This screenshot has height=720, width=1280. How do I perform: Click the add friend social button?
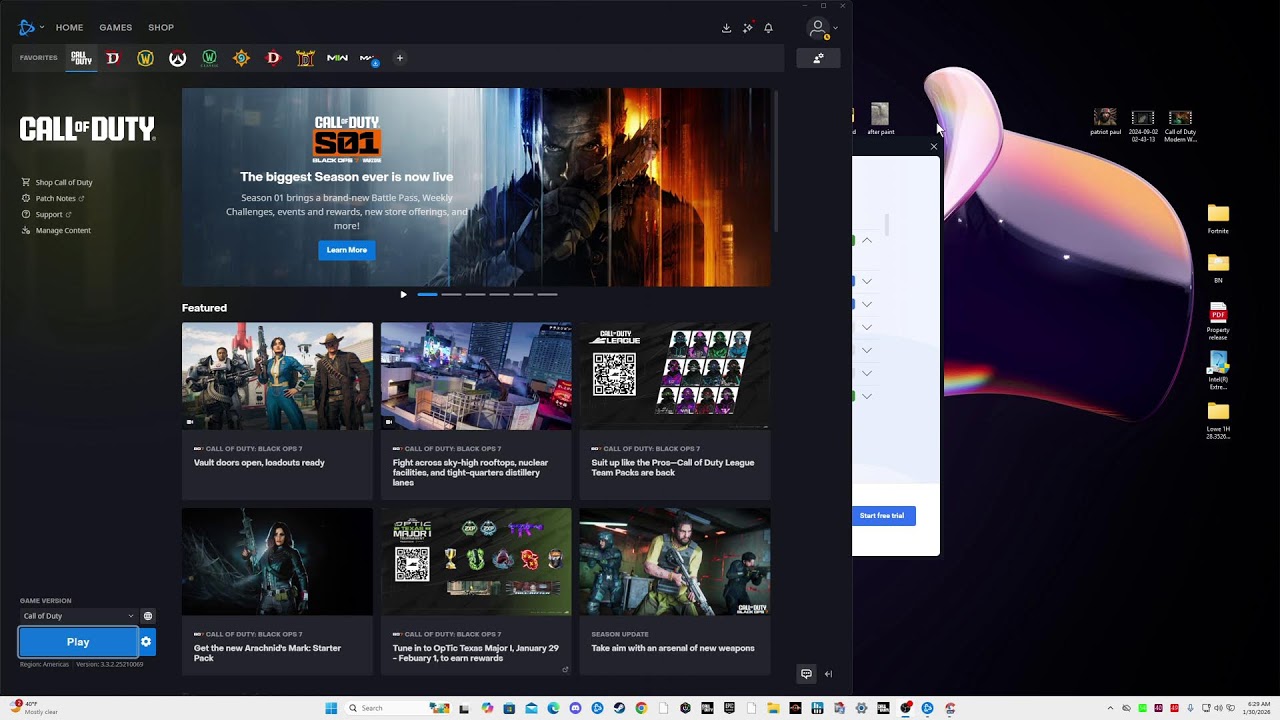coord(818,58)
